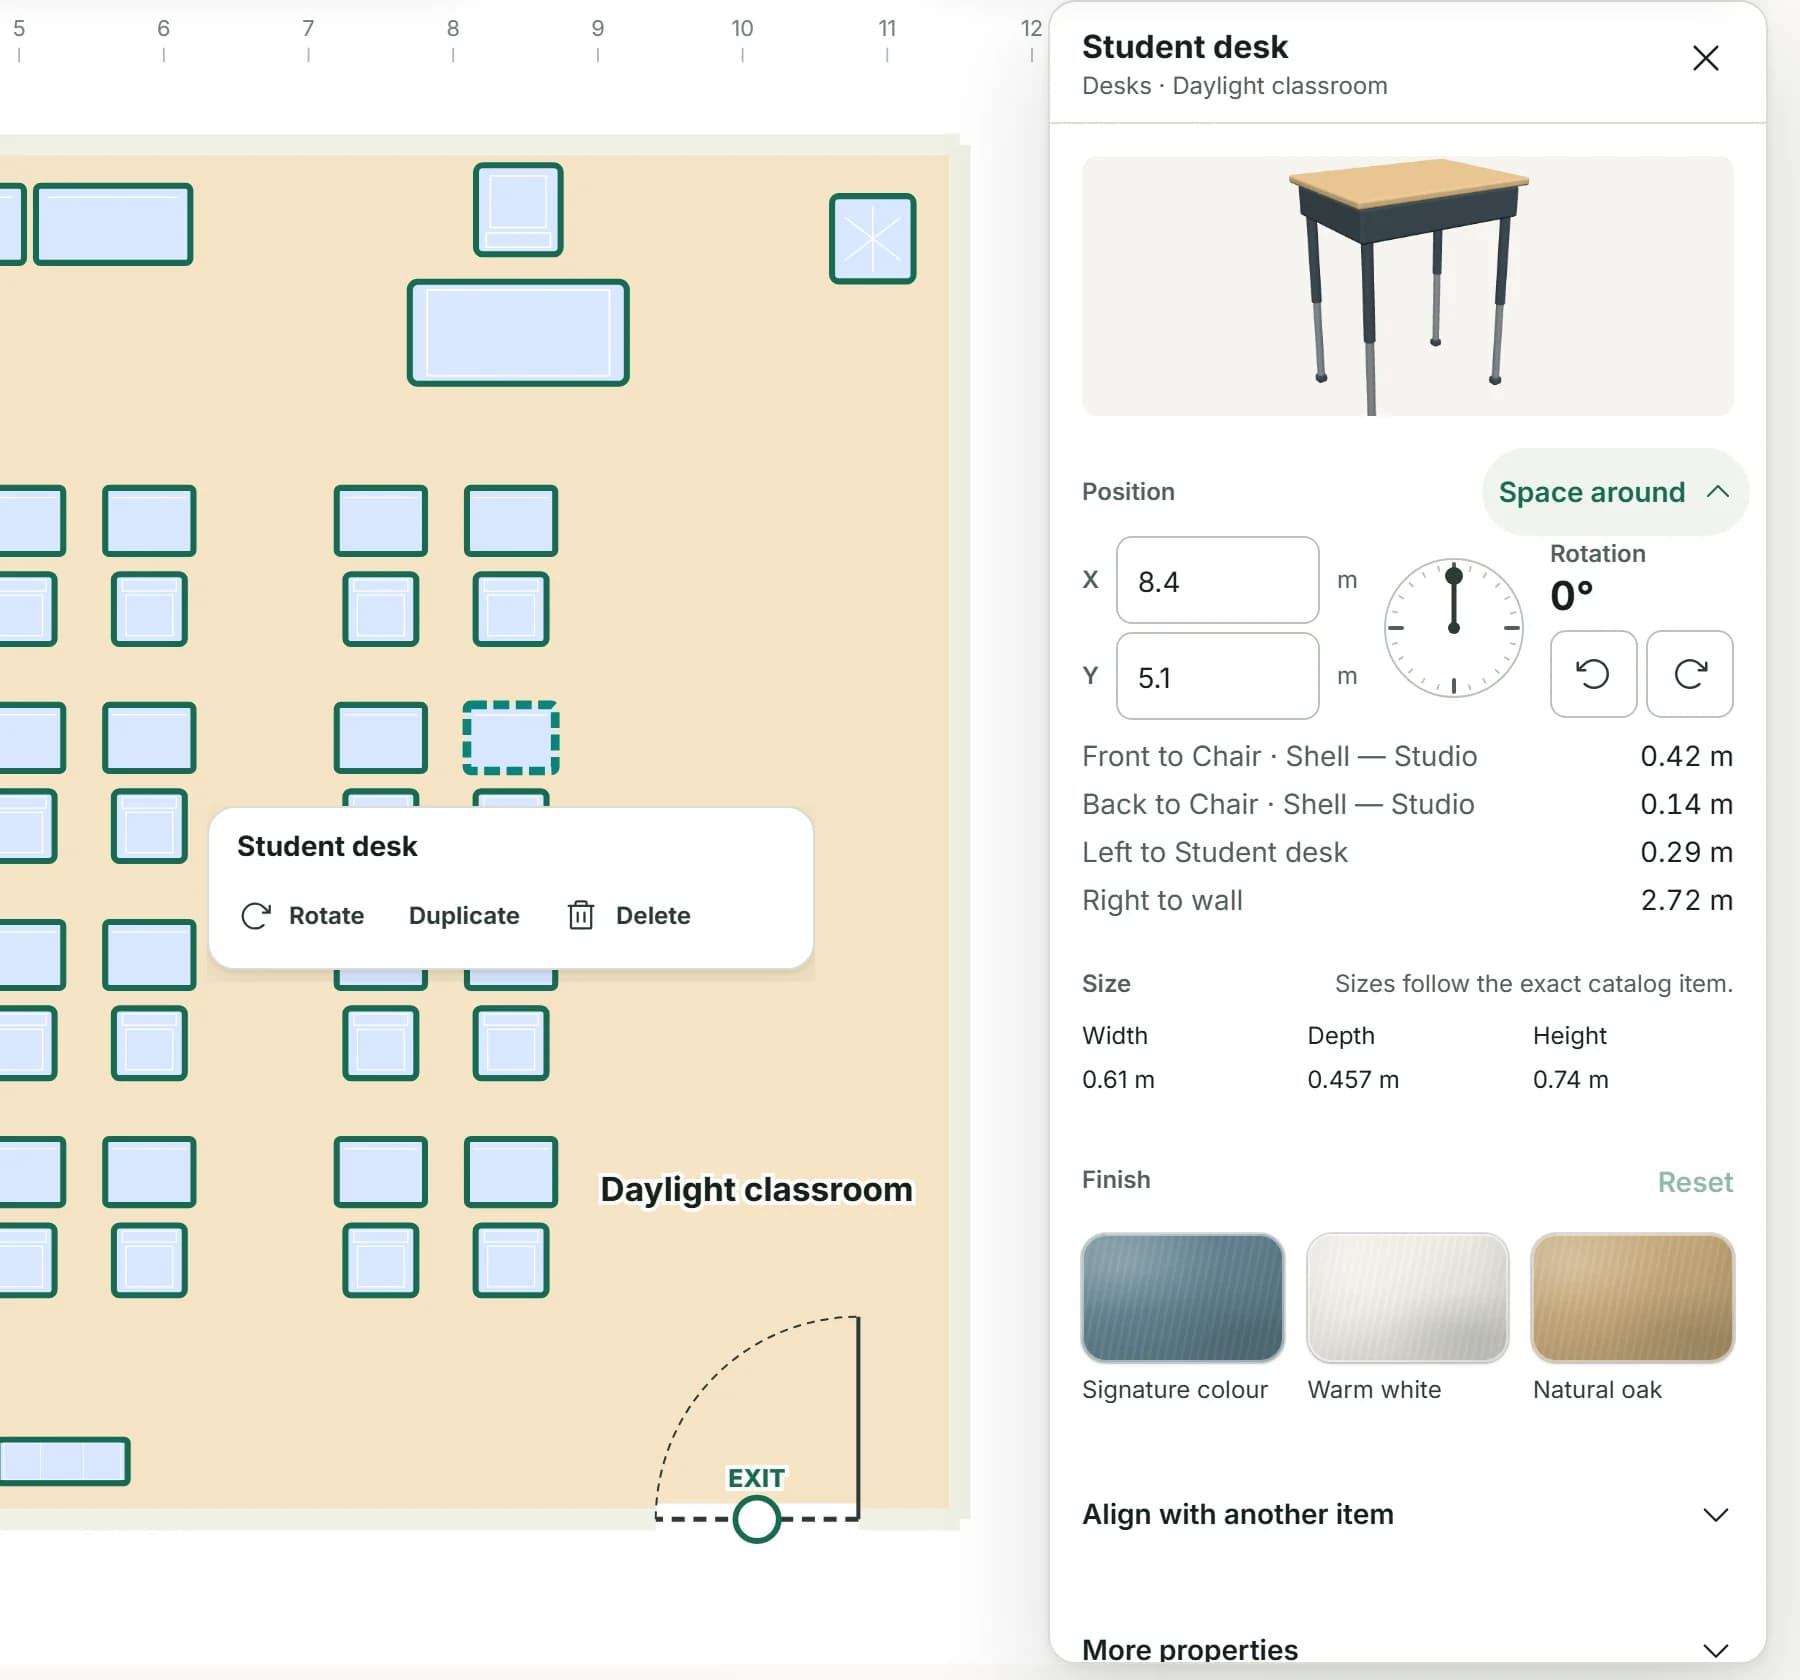The width and height of the screenshot is (1800, 1680).
Task: Expand More properties section
Action: coord(1407,1649)
